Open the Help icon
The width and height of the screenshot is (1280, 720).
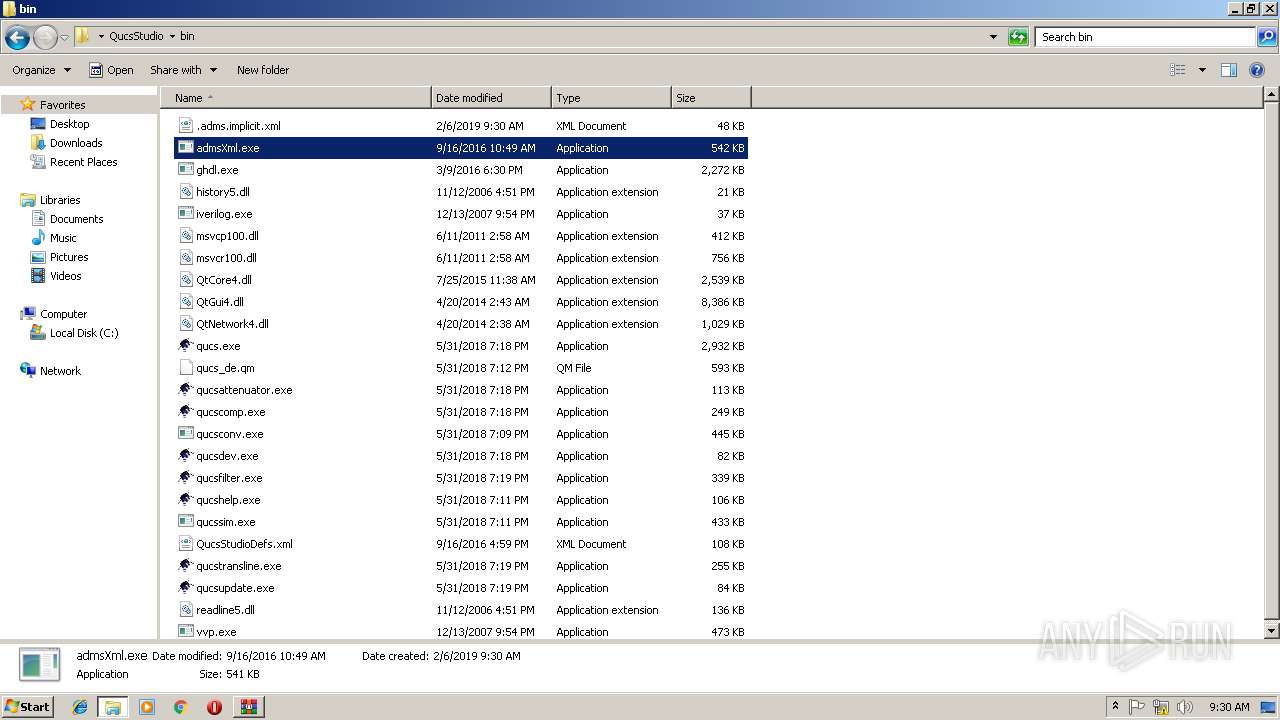coord(1257,70)
